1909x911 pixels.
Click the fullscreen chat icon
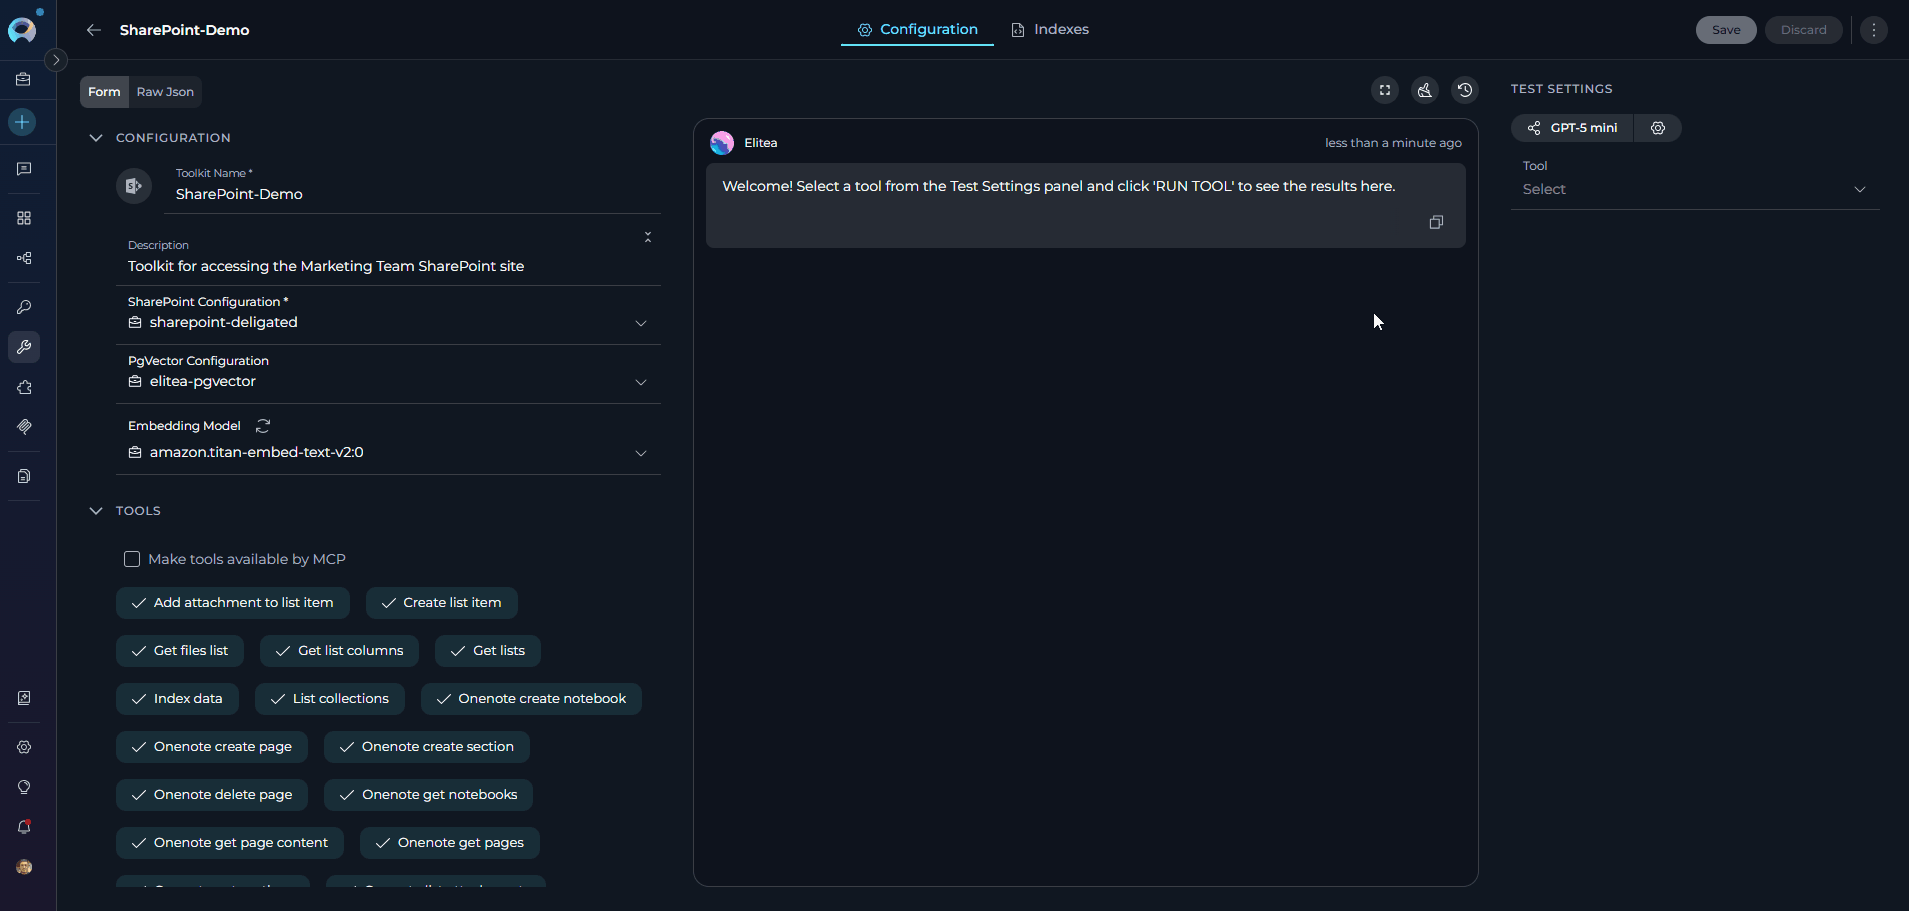click(x=1385, y=90)
